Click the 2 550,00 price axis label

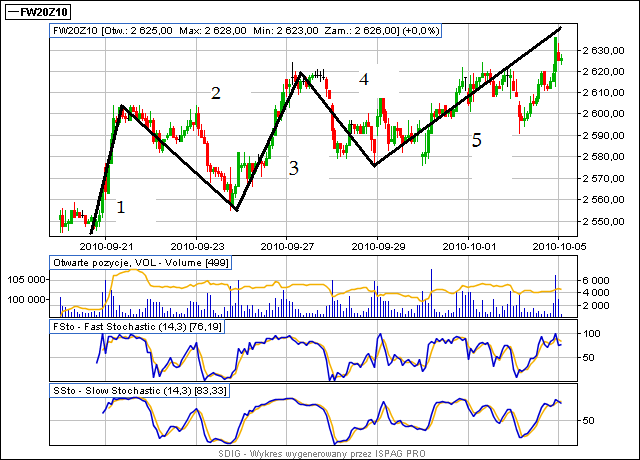coord(604,221)
